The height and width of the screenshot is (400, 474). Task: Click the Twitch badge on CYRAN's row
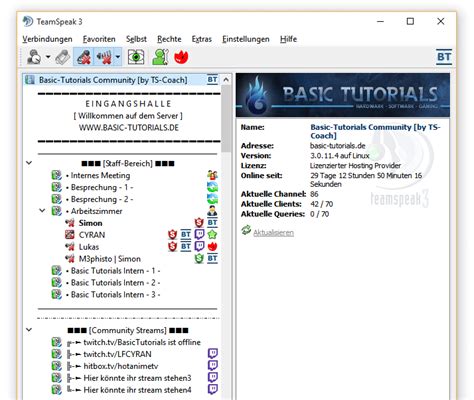pyautogui.click(x=199, y=235)
